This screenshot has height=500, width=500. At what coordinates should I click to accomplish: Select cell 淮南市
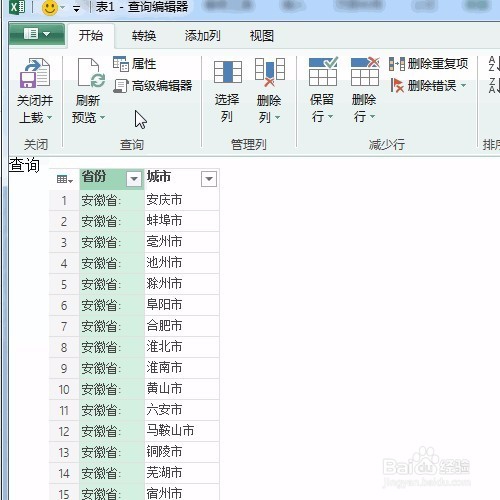point(182,368)
